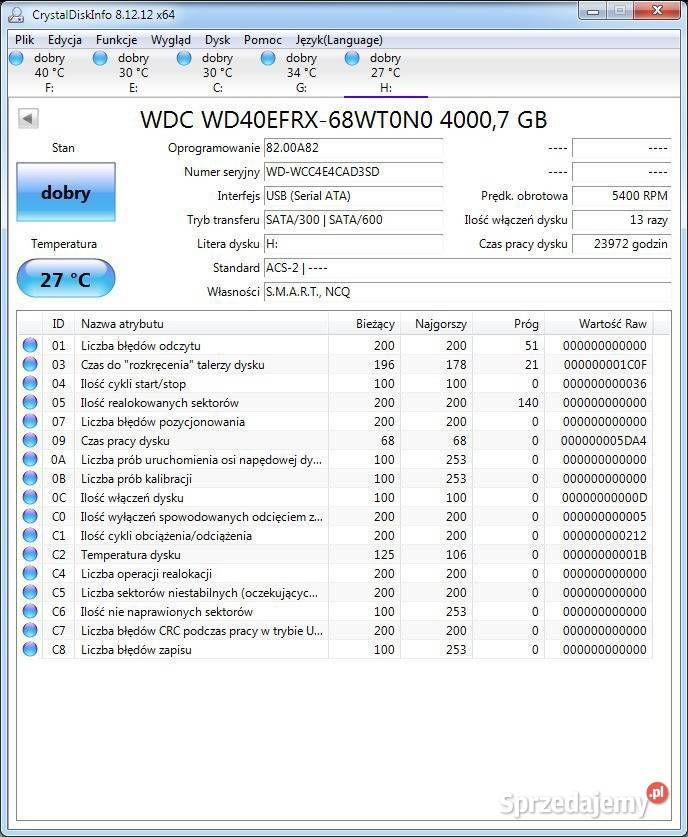Open the Język(Language) menu
The height and width of the screenshot is (837, 688).
point(339,40)
